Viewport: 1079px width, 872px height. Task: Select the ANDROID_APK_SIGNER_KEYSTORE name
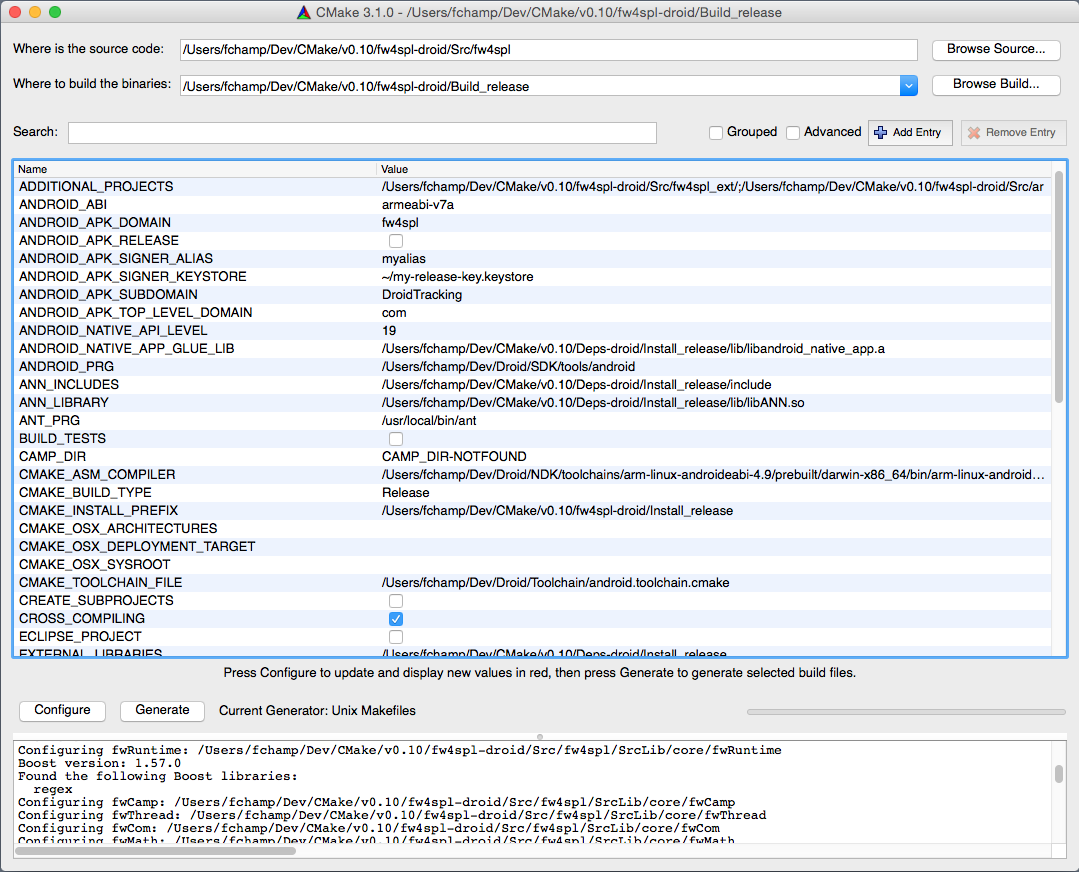[x=133, y=277]
